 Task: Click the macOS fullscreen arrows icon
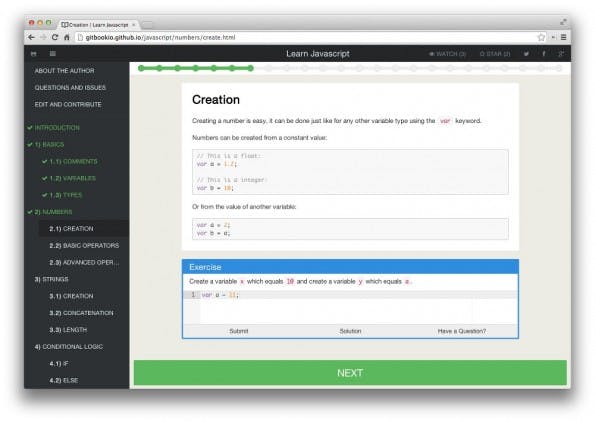[563, 23]
